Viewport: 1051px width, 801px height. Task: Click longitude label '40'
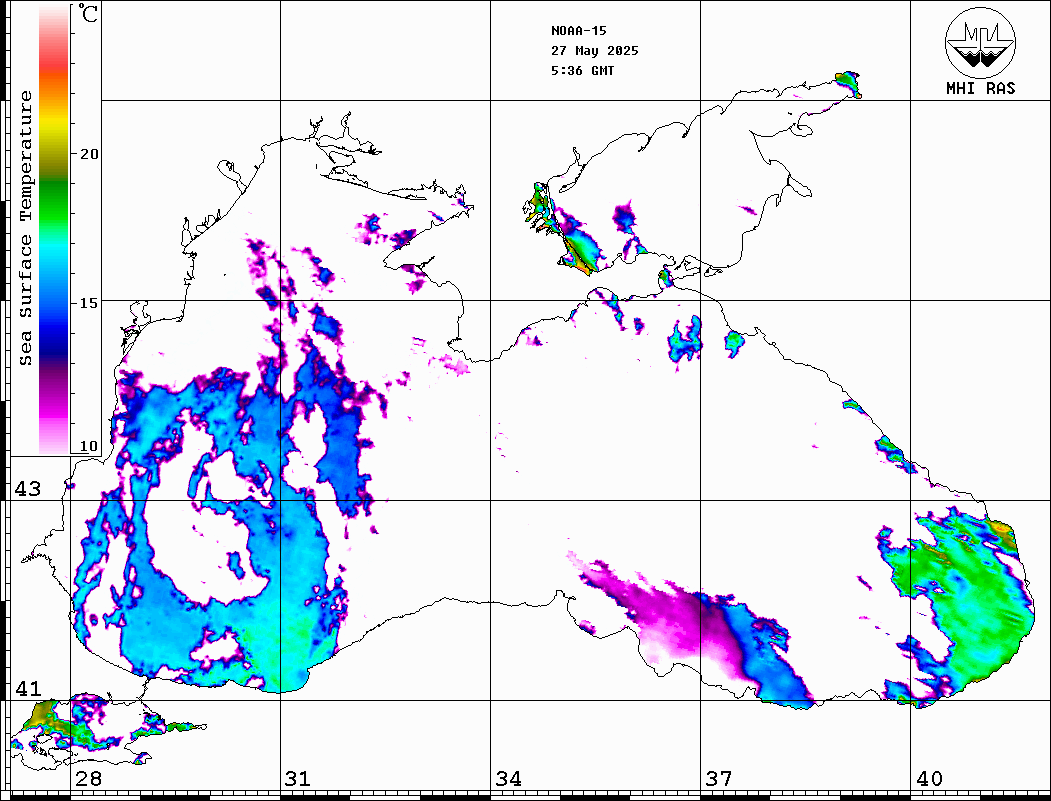(x=929, y=778)
